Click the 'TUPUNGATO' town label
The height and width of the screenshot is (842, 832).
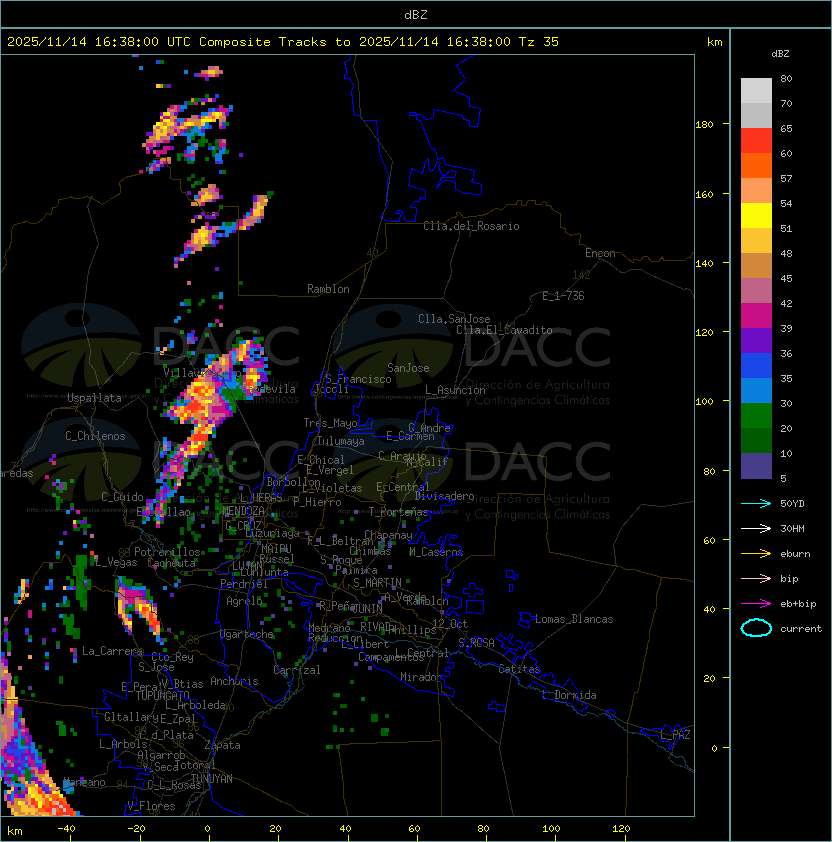click(162, 695)
